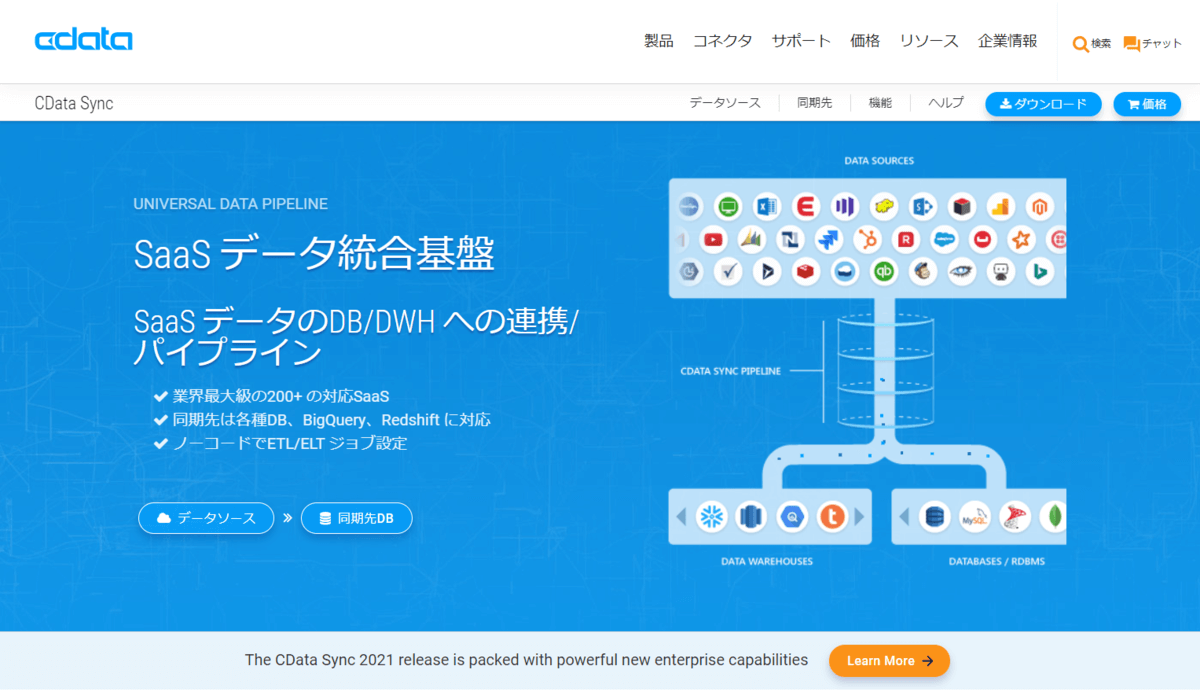
Task: Open the サポート menu
Action: tap(801, 41)
